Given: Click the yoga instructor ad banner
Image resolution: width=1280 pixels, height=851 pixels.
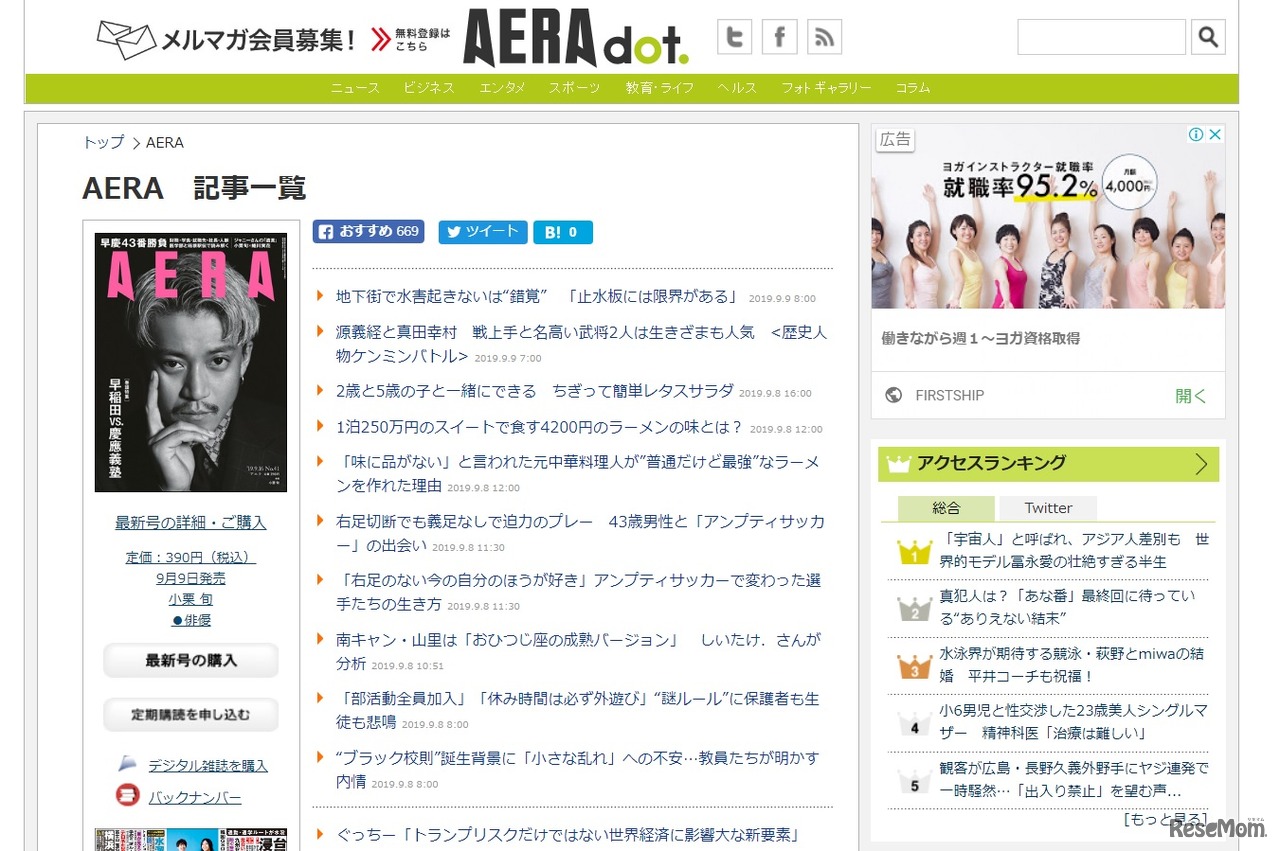Looking at the screenshot, I should coord(1048,216).
